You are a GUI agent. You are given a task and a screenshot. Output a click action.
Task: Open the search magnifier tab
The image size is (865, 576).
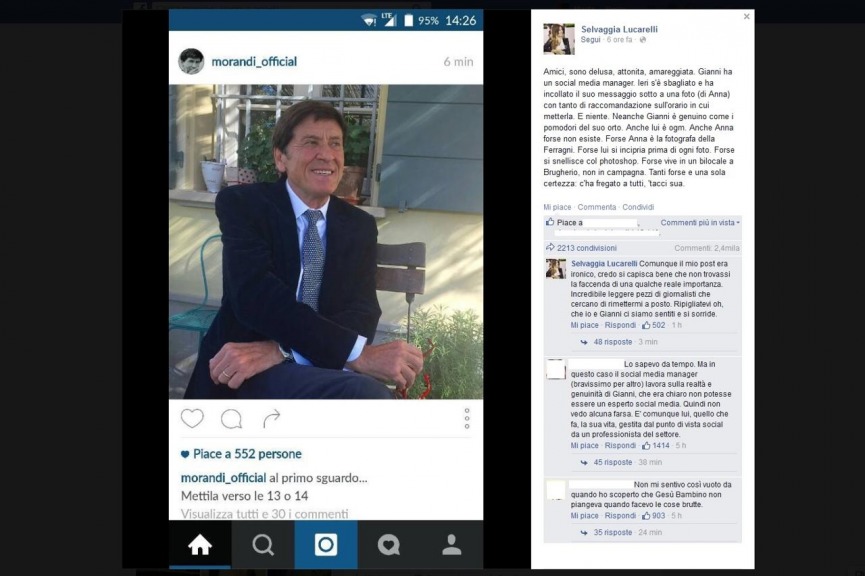[x=263, y=545]
